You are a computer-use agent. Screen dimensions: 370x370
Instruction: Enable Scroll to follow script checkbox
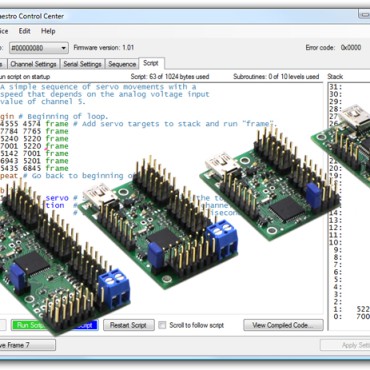coord(162,325)
